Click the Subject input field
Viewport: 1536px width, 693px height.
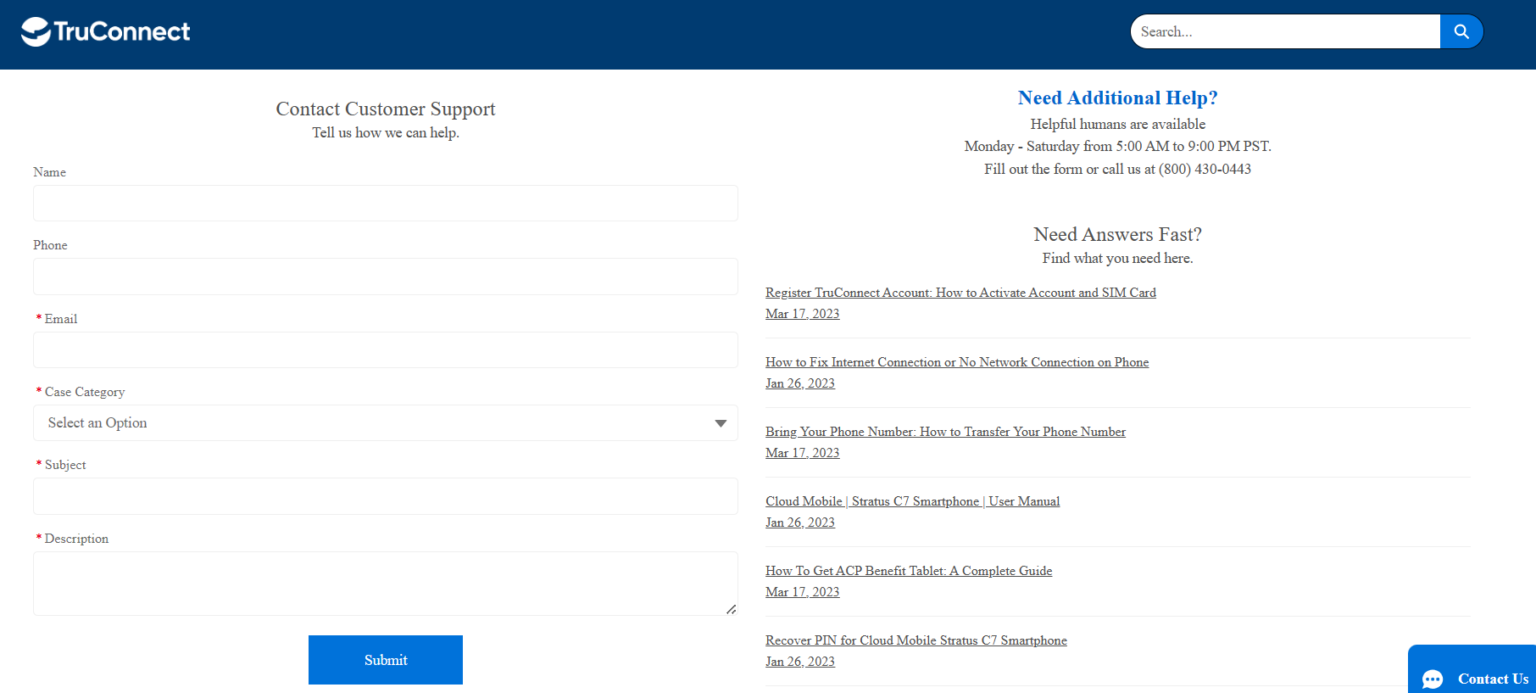click(x=385, y=496)
